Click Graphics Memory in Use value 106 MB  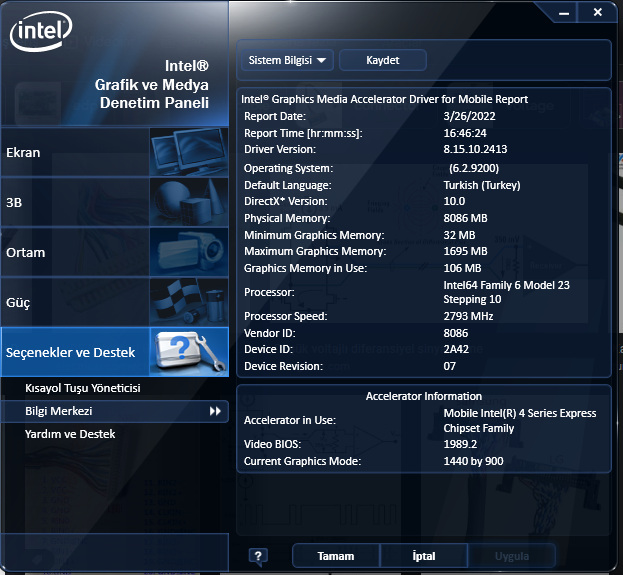(462, 268)
